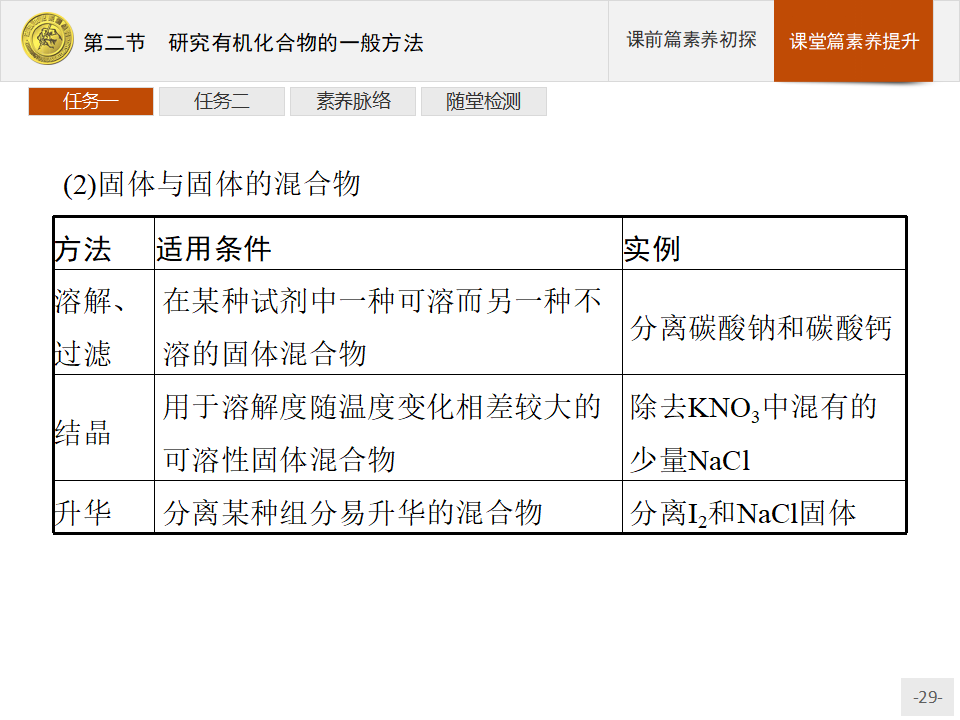This screenshot has width=960, height=720.
Task: Click the cell starting 在某种试剂中一种可溶
Action: pos(388,323)
